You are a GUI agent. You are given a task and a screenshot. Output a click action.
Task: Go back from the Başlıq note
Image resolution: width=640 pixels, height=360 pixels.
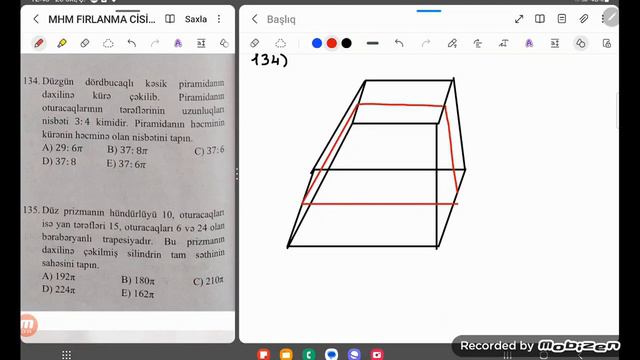click(255, 19)
